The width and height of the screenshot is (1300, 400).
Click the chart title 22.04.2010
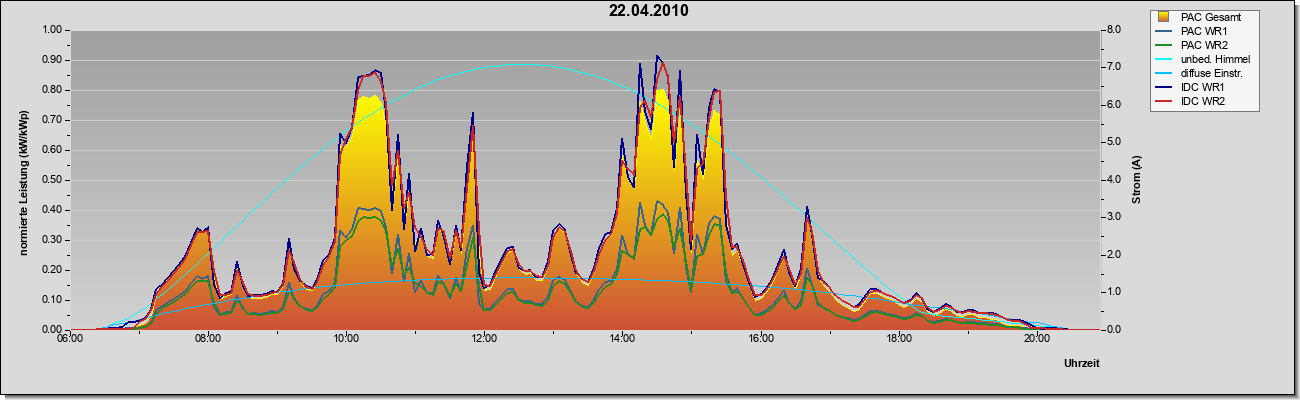pos(649,11)
